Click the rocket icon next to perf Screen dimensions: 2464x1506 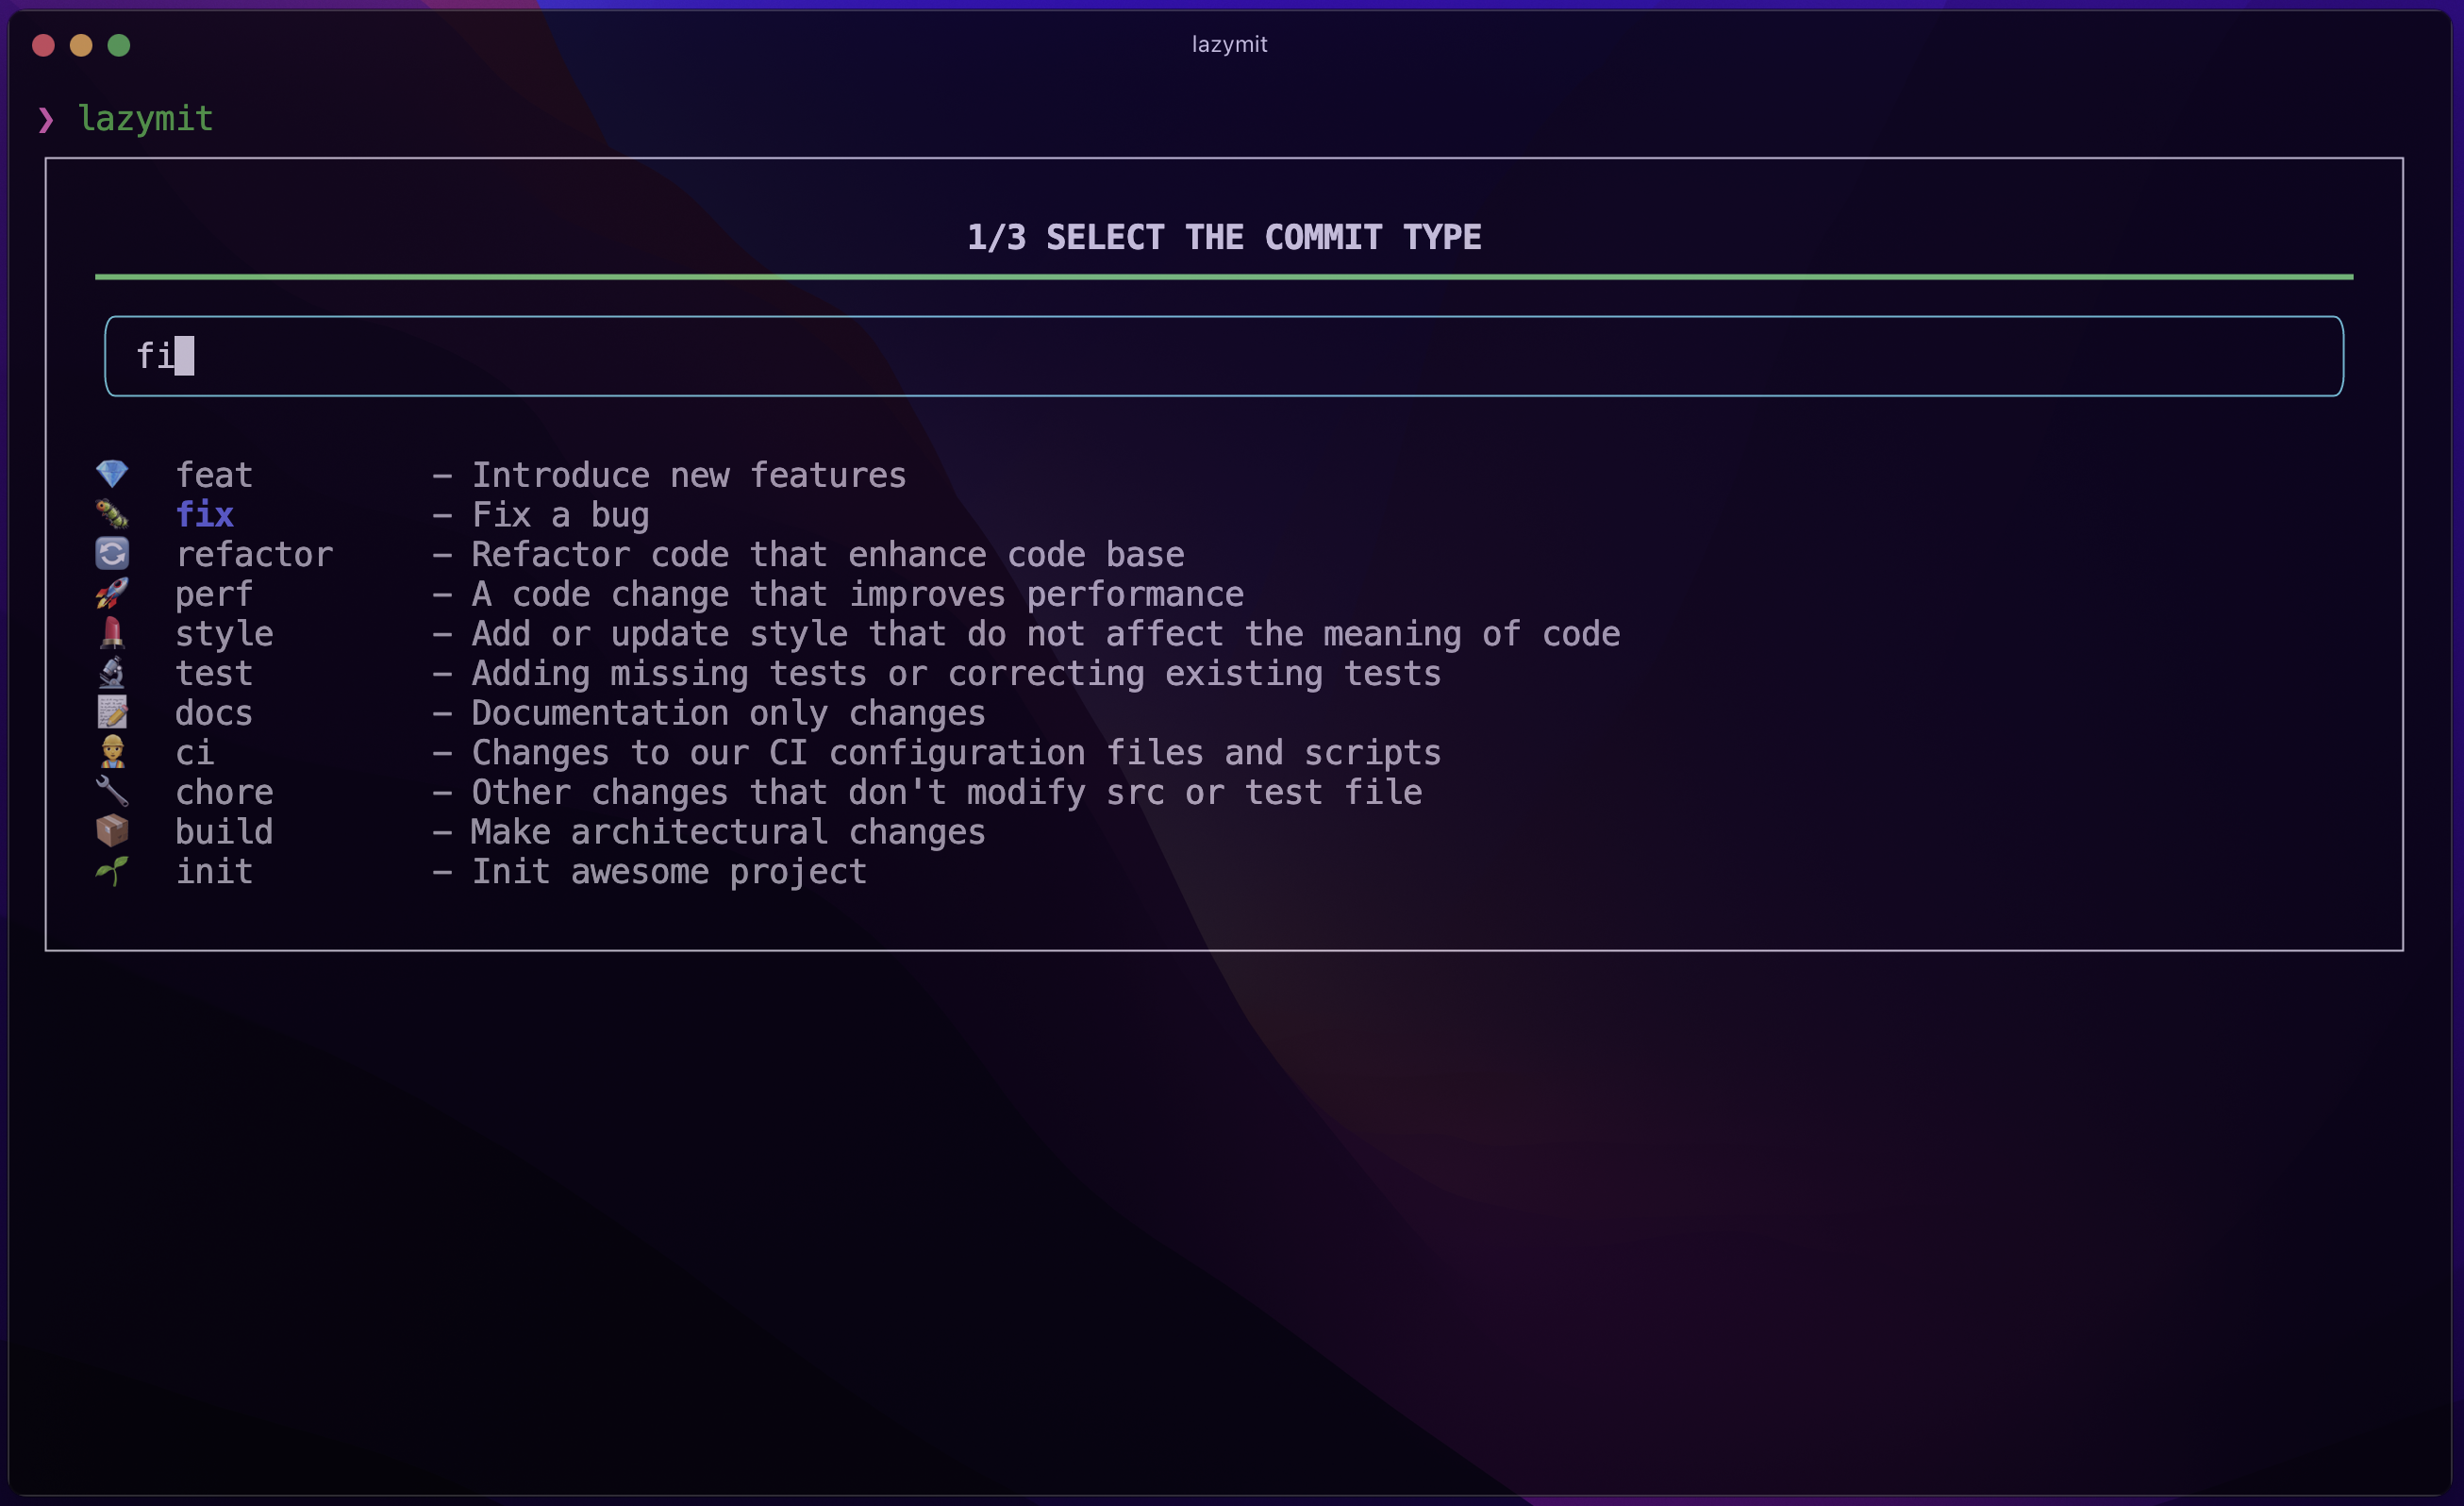coord(112,593)
